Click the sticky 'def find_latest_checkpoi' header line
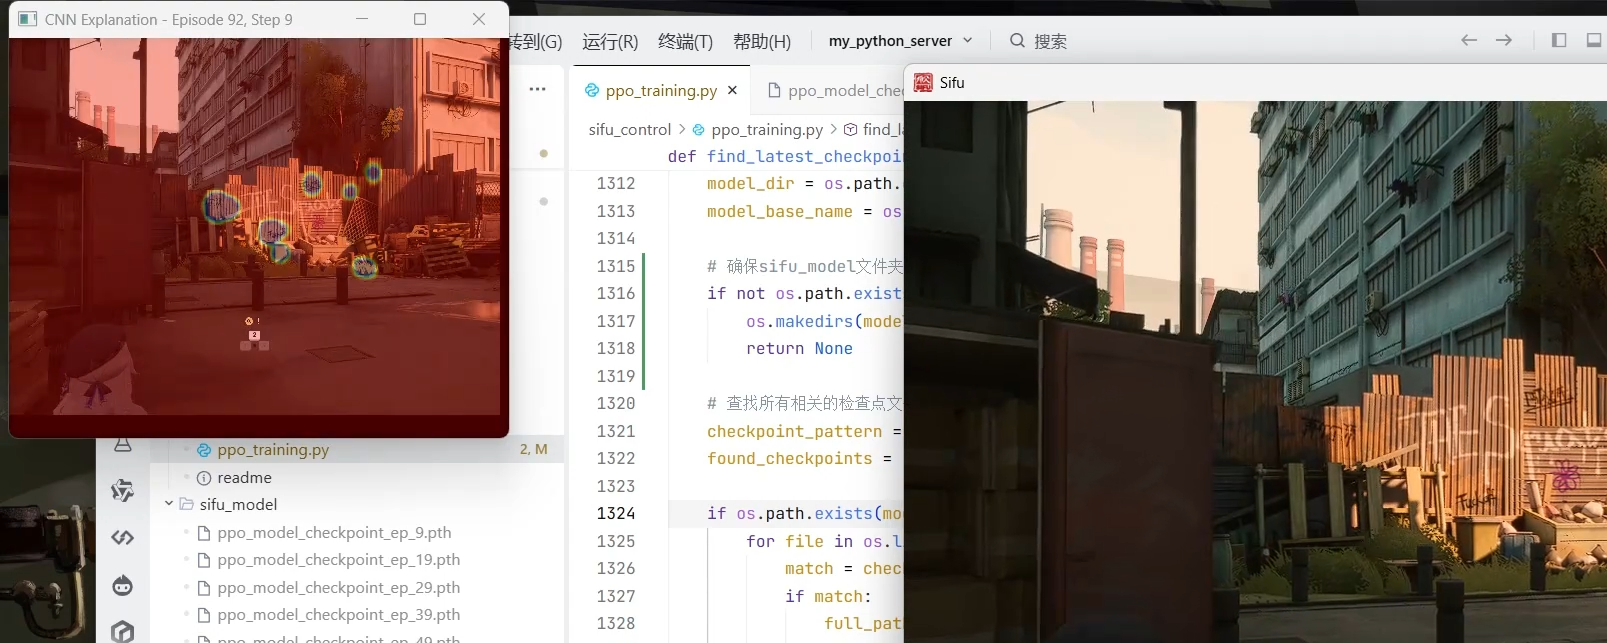1607x643 pixels. pyautogui.click(x=785, y=156)
